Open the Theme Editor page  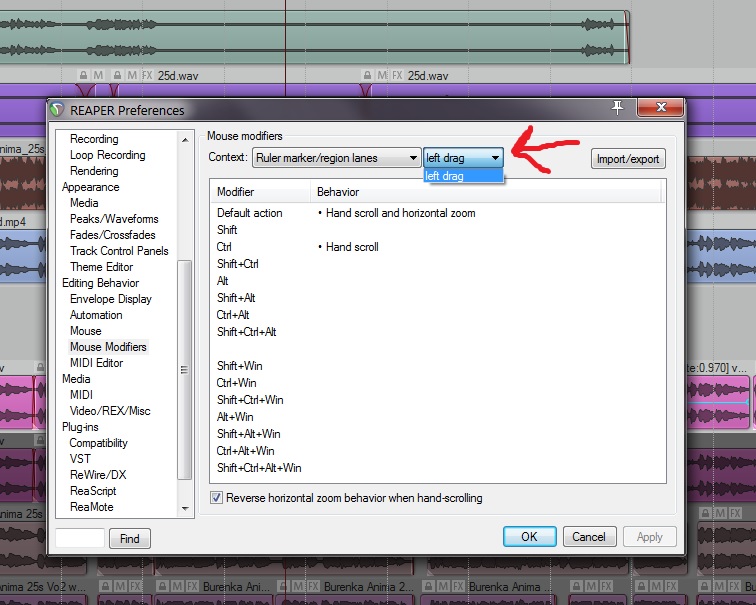coord(102,267)
